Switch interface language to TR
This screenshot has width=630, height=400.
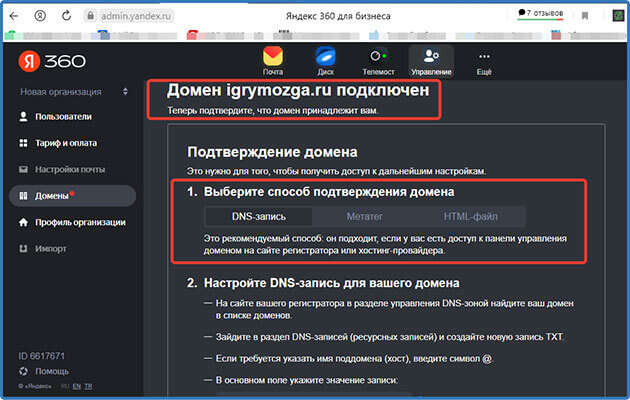point(88,386)
